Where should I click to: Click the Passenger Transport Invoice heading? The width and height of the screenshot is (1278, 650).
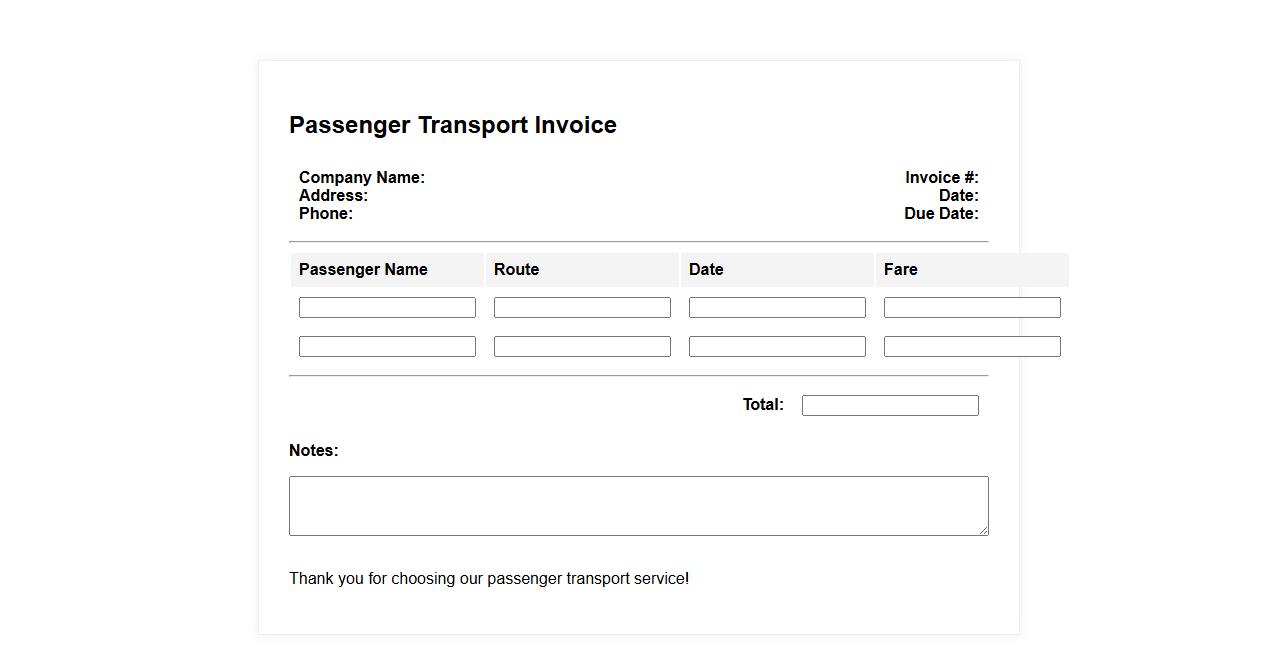[x=453, y=125]
